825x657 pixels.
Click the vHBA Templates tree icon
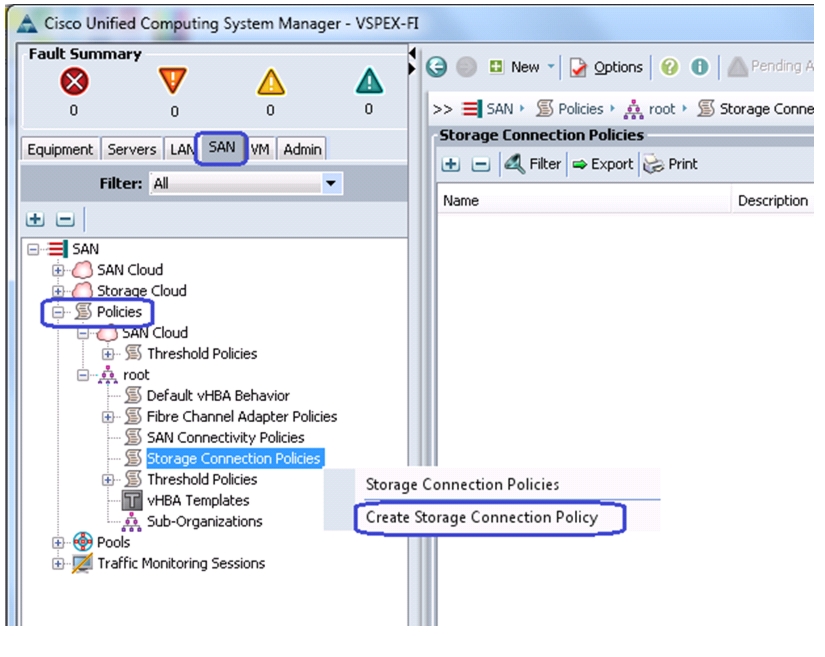[132, 500]
